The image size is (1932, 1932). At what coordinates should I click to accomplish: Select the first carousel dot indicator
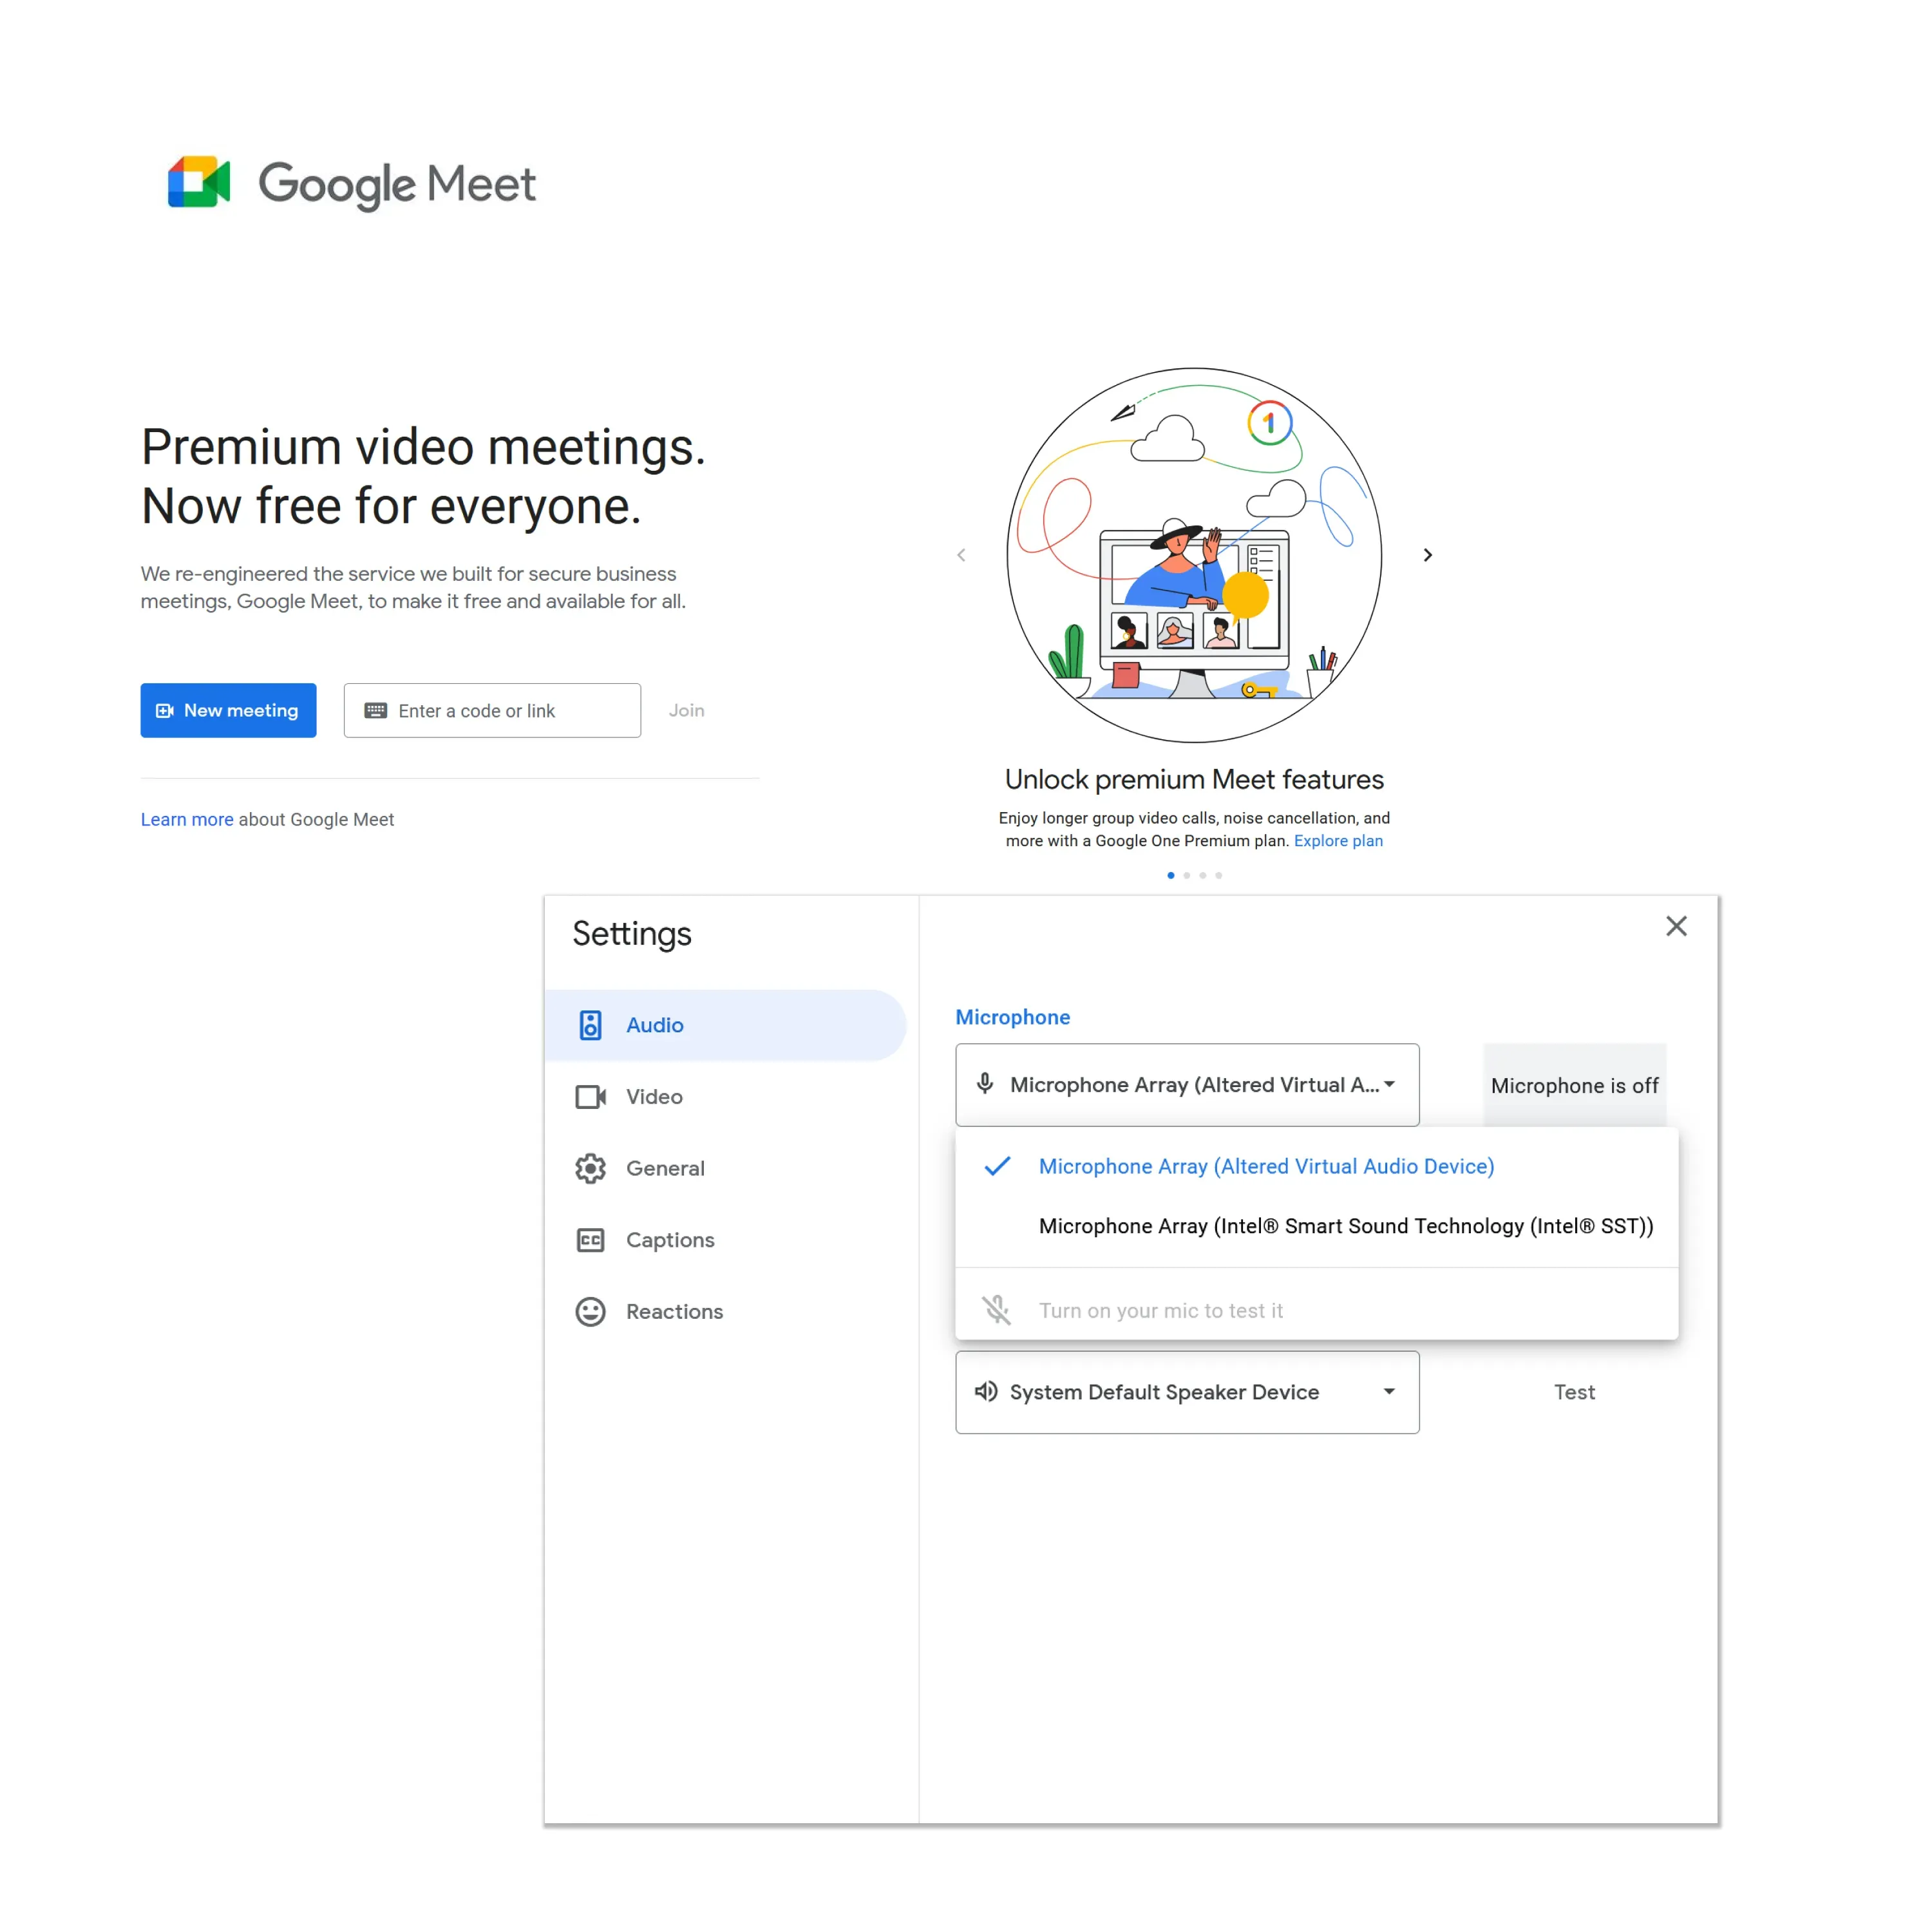1171,875
